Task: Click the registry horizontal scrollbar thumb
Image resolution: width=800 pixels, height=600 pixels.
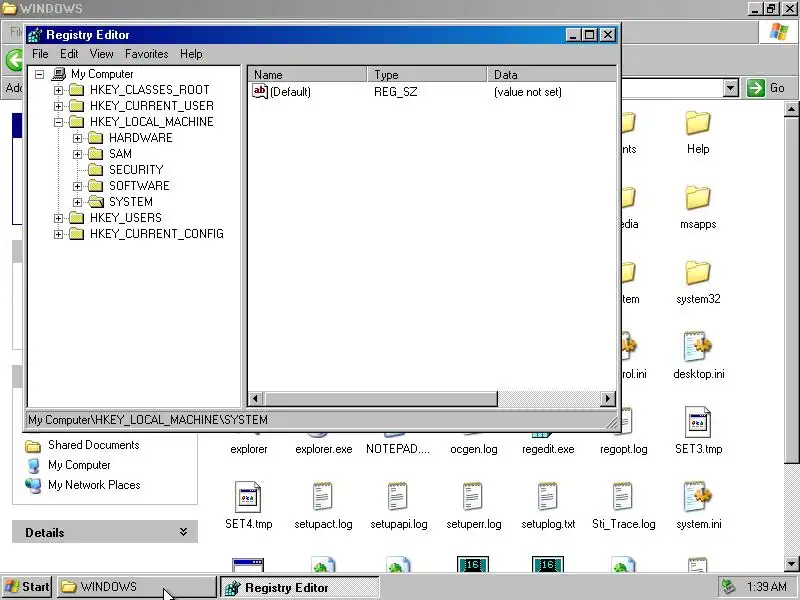Action: tap(381, 398)
